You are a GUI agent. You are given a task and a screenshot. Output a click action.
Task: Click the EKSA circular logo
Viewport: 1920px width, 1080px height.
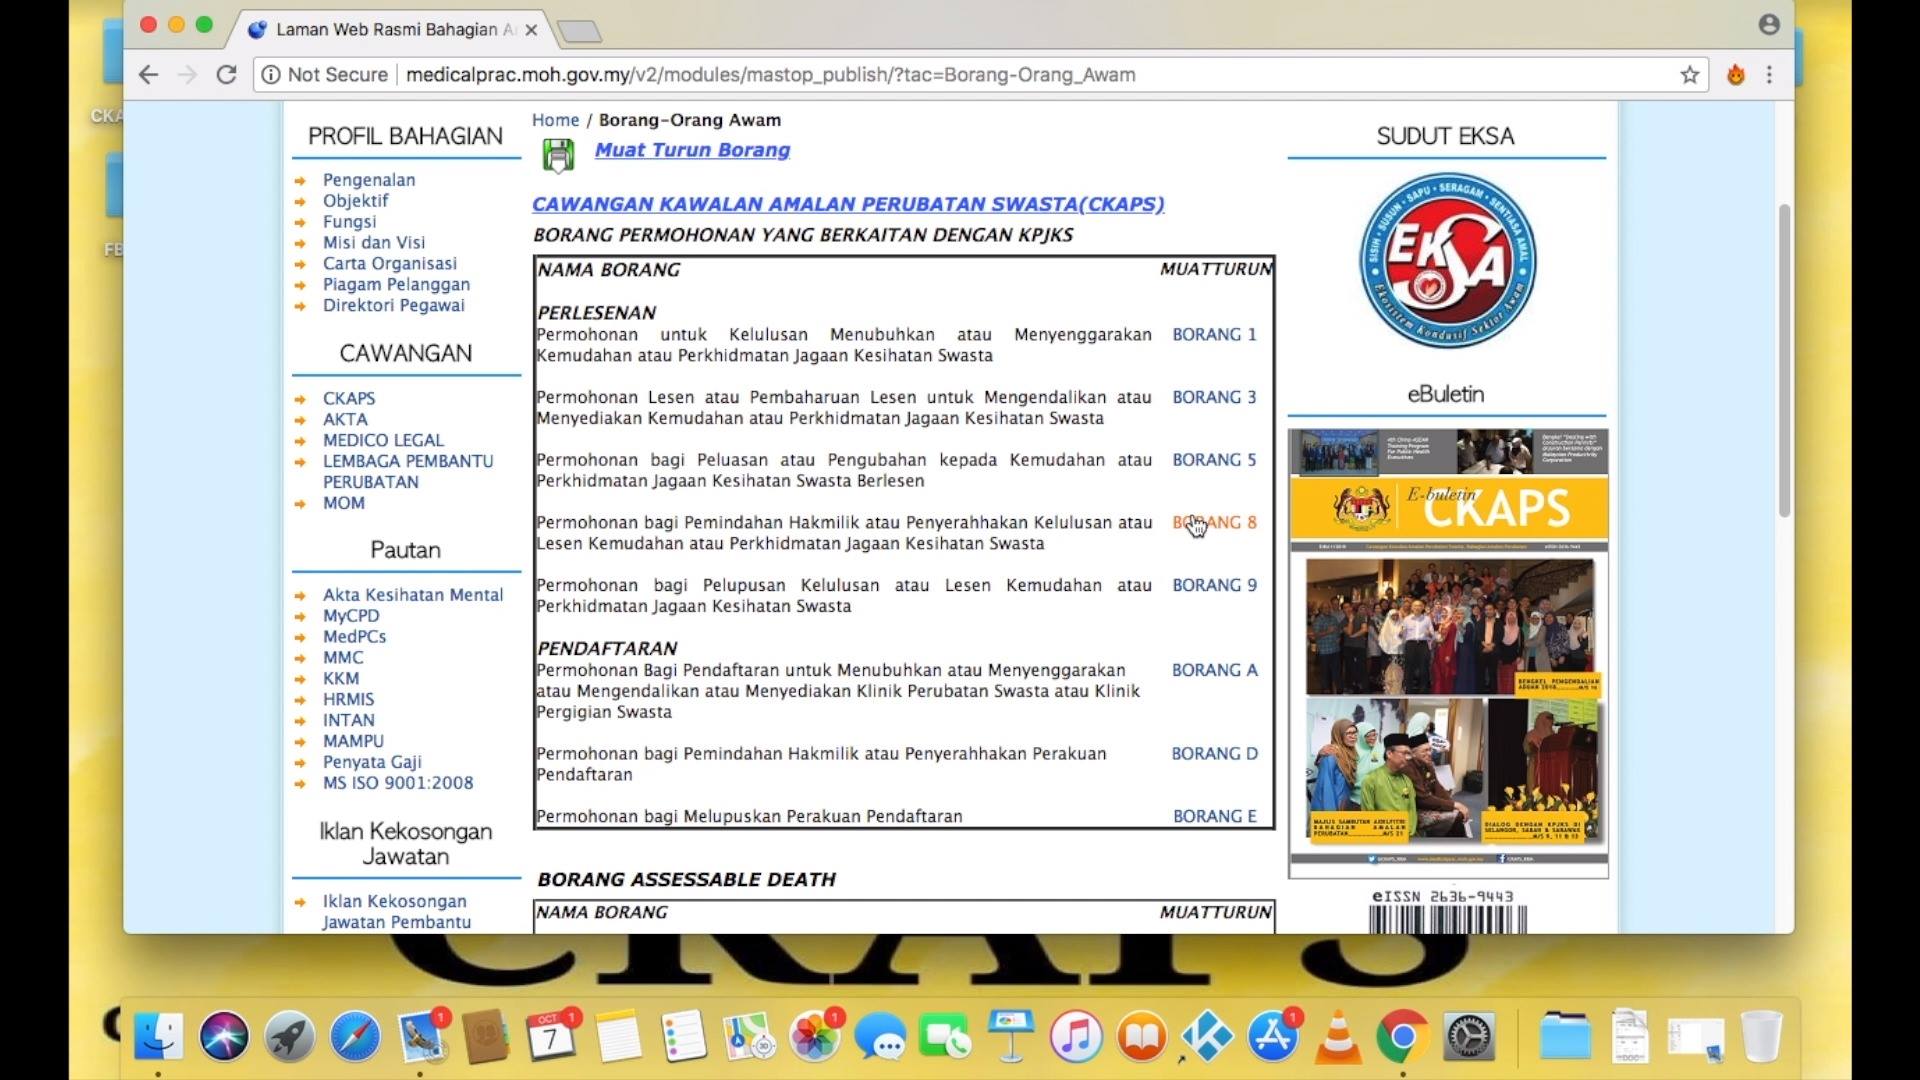coord(1447,262)
